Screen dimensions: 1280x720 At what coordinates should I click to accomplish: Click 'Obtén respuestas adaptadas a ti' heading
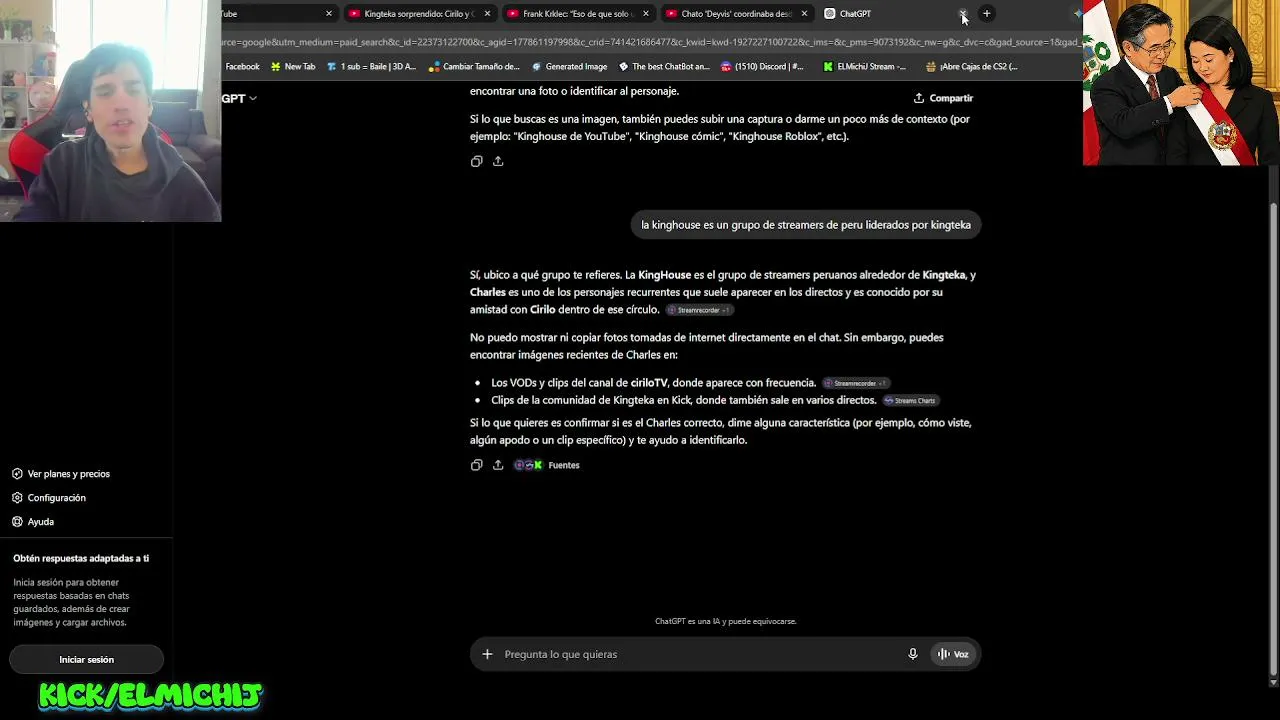(81, 558)
